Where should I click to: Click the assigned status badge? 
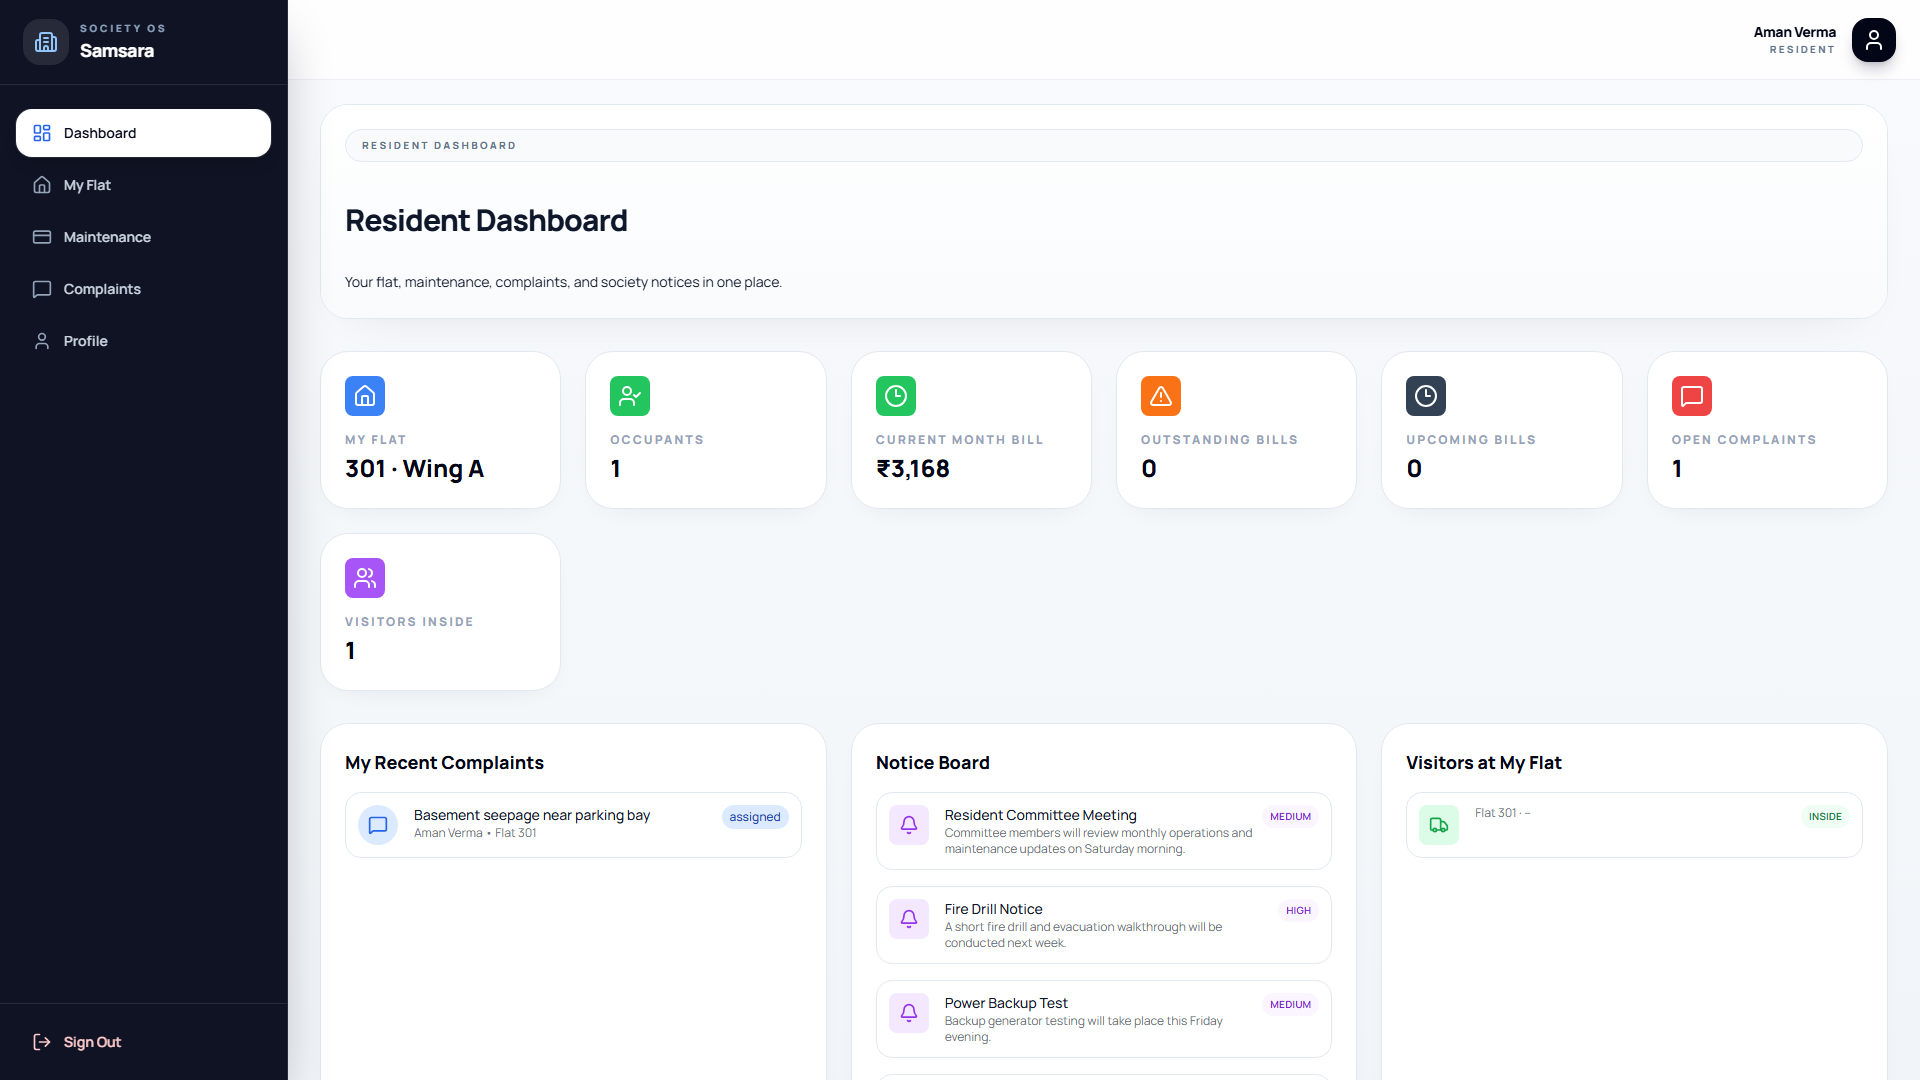click(x=755, y=817)
